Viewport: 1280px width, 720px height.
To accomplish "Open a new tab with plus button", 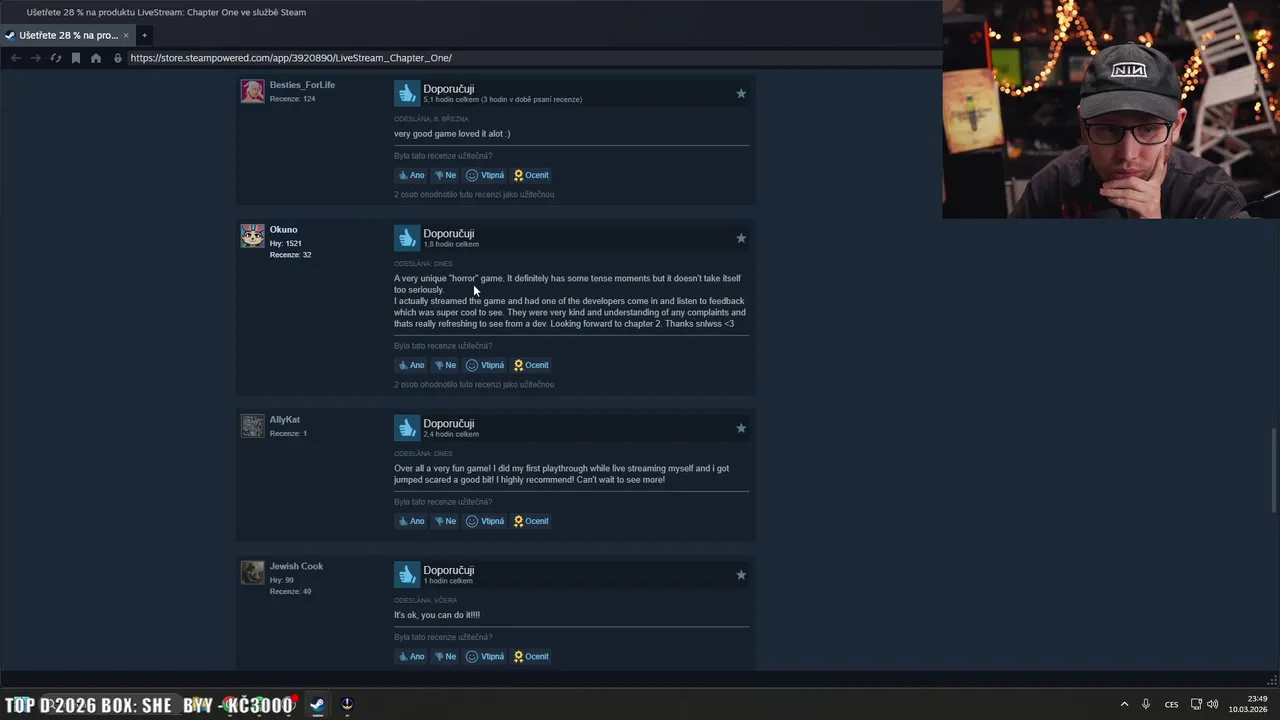I will click(144, 35).
